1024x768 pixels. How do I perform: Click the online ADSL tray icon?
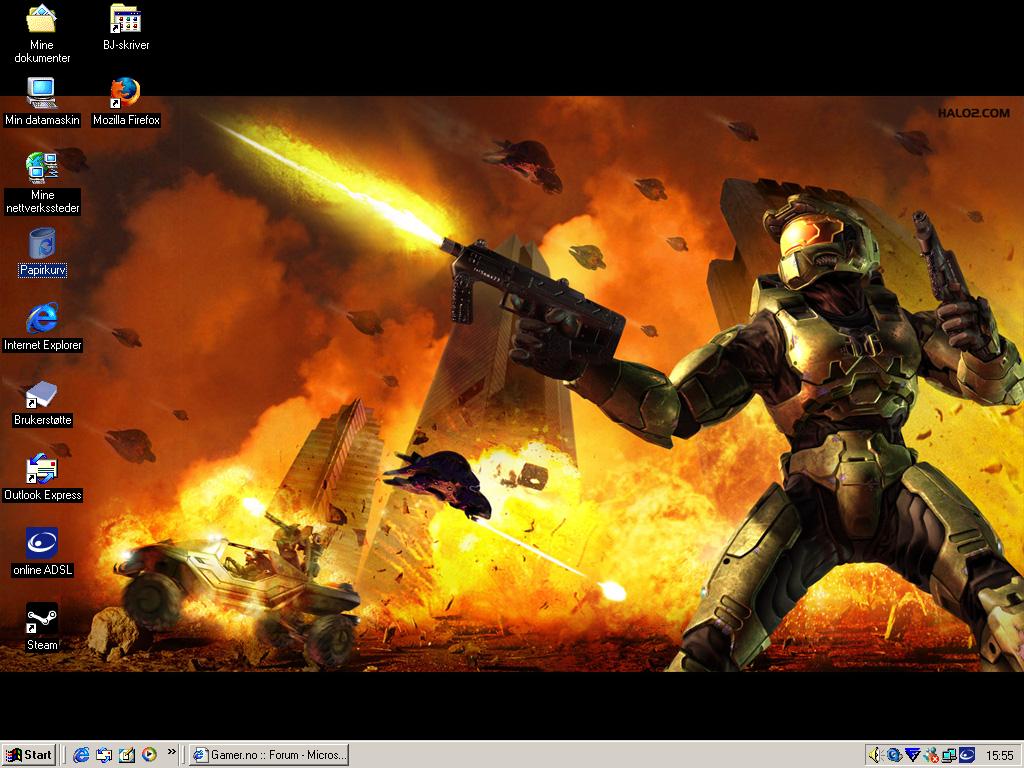coord(967,755)
